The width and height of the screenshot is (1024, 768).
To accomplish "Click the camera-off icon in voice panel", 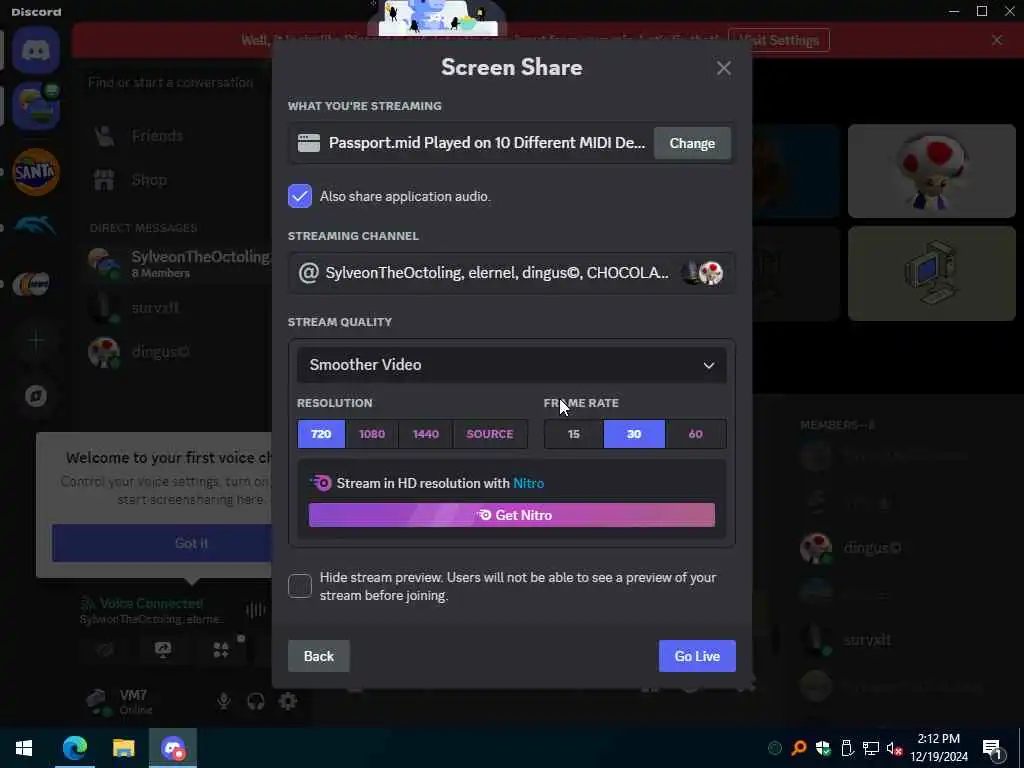I will (x=105, y=648).
